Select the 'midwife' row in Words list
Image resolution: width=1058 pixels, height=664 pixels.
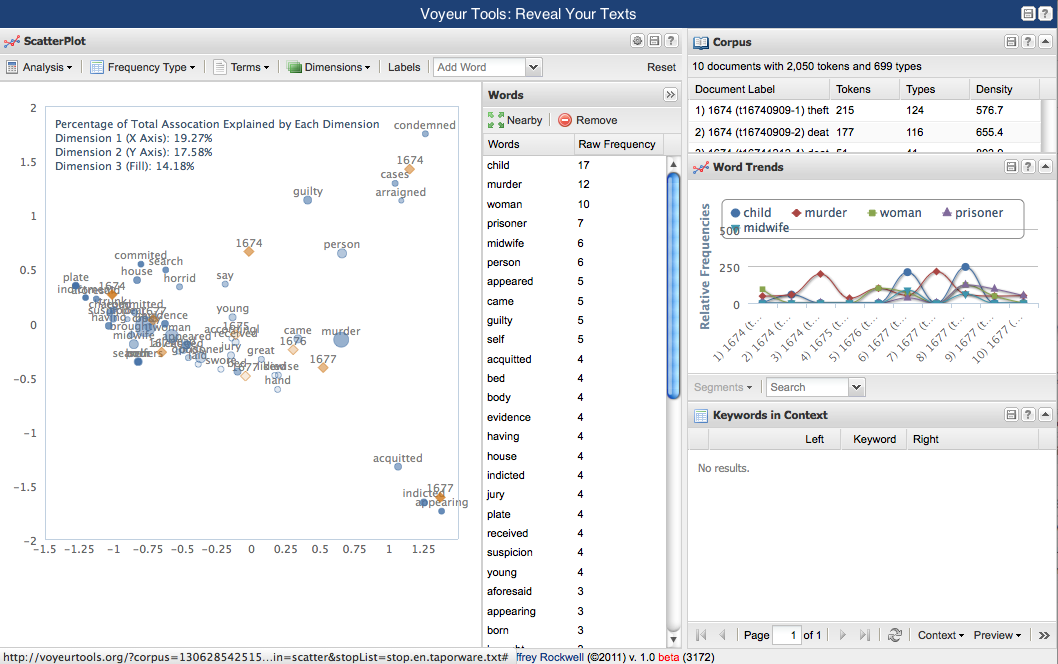click(x=575, y=243)
